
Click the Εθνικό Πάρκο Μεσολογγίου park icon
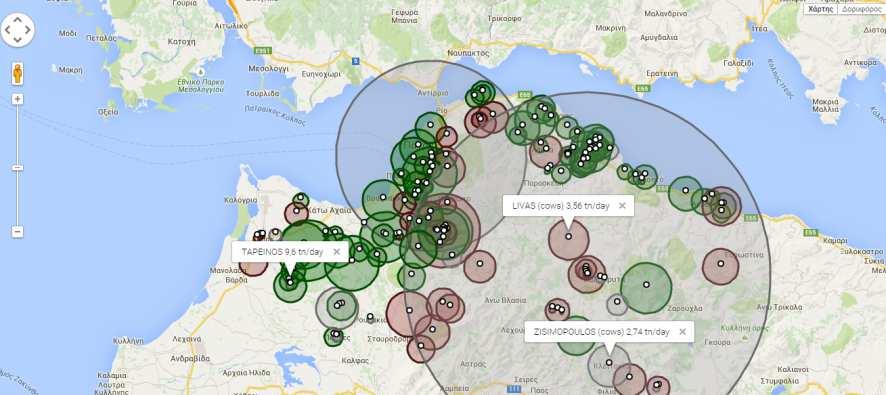pos(201,72)
